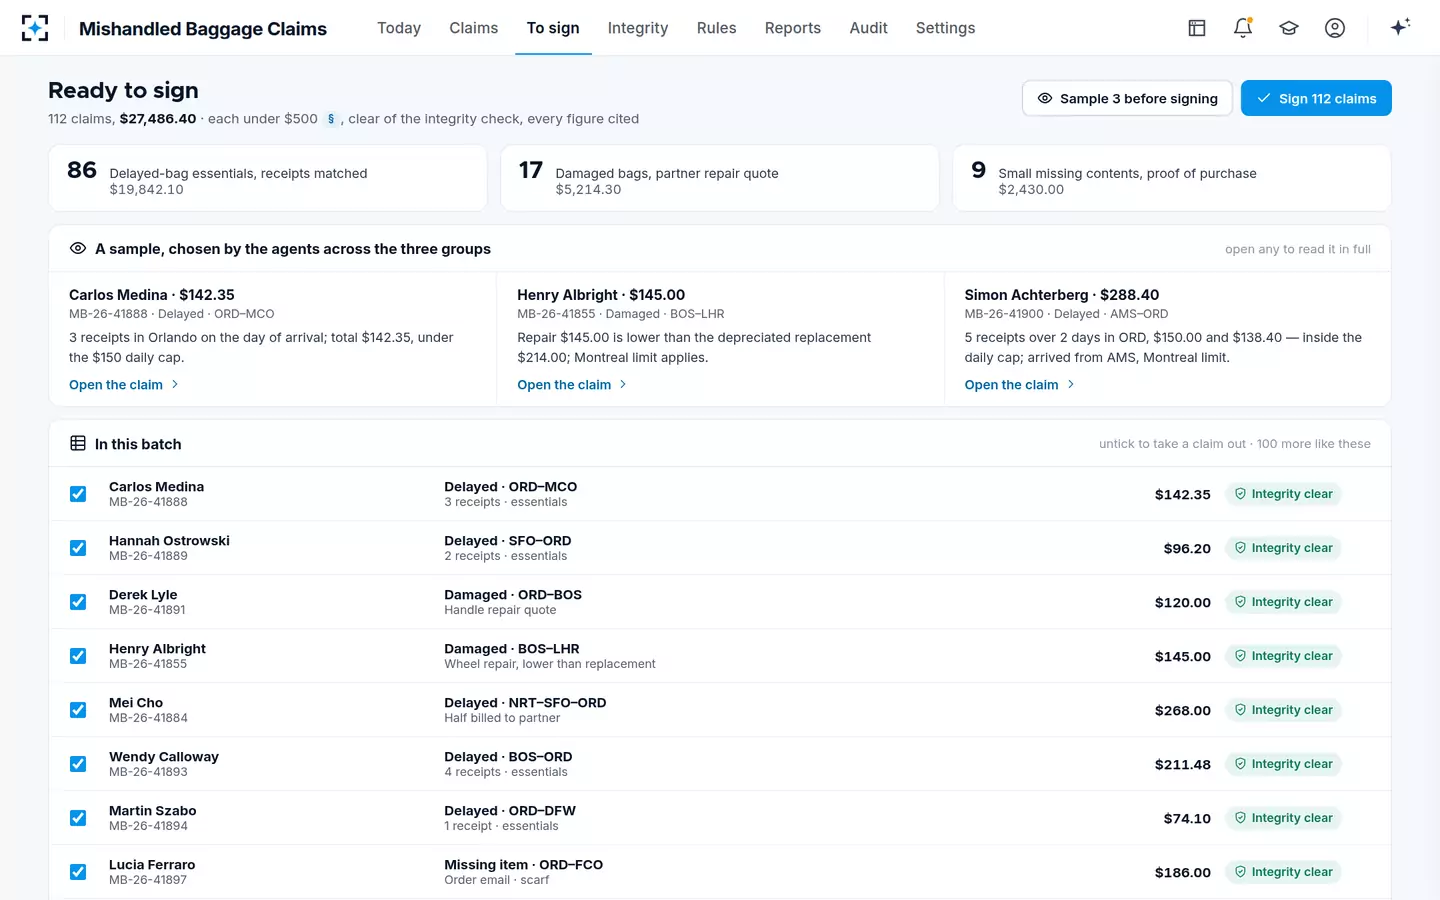Untick Derek Lyle's claim checkbox
The width and height of the screenshot is (1440, 900).
tap(78, 602)
